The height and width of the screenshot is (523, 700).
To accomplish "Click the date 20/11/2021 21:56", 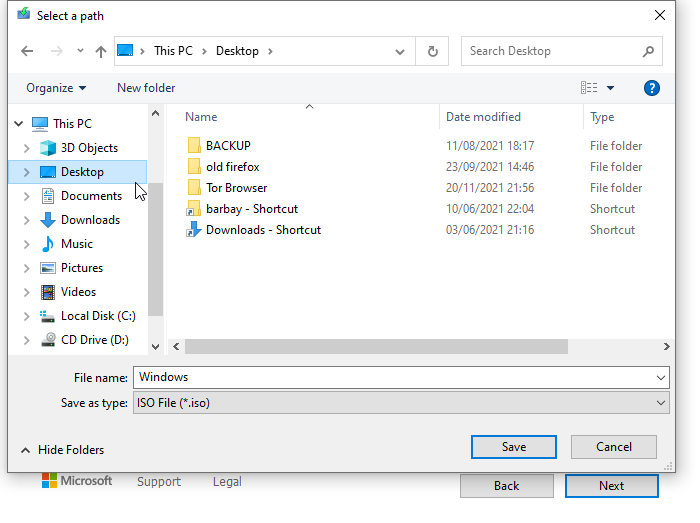I will point(490,188).
